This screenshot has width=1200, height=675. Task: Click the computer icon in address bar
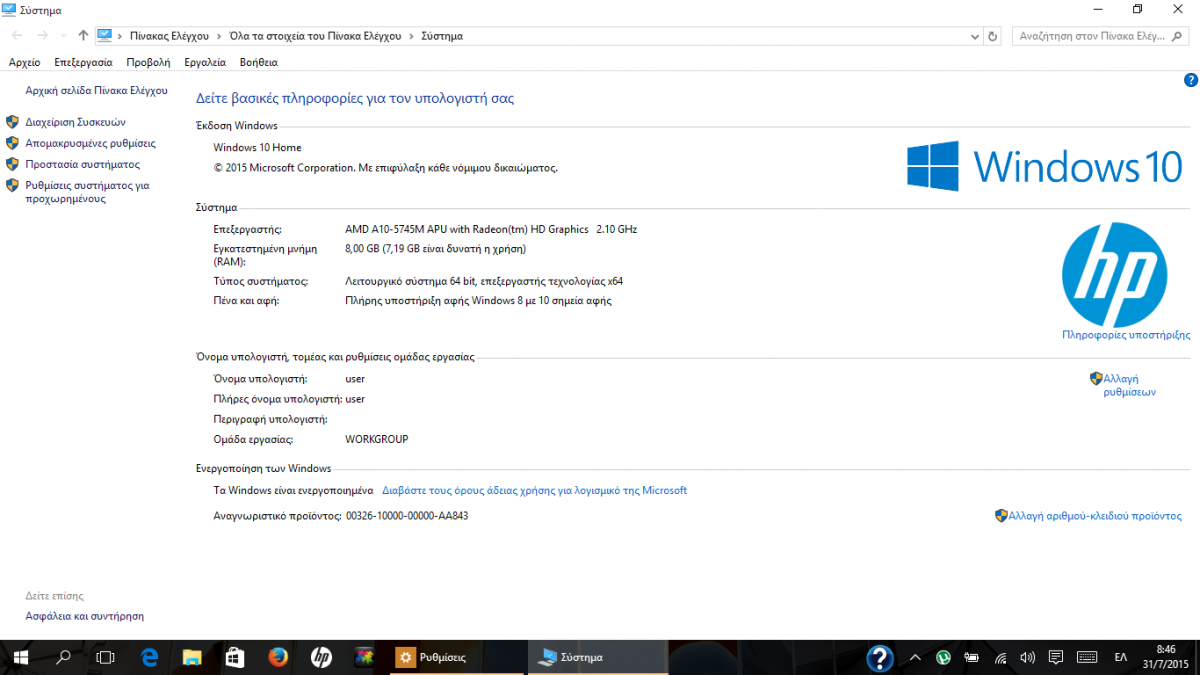click(x=104, y=36)
